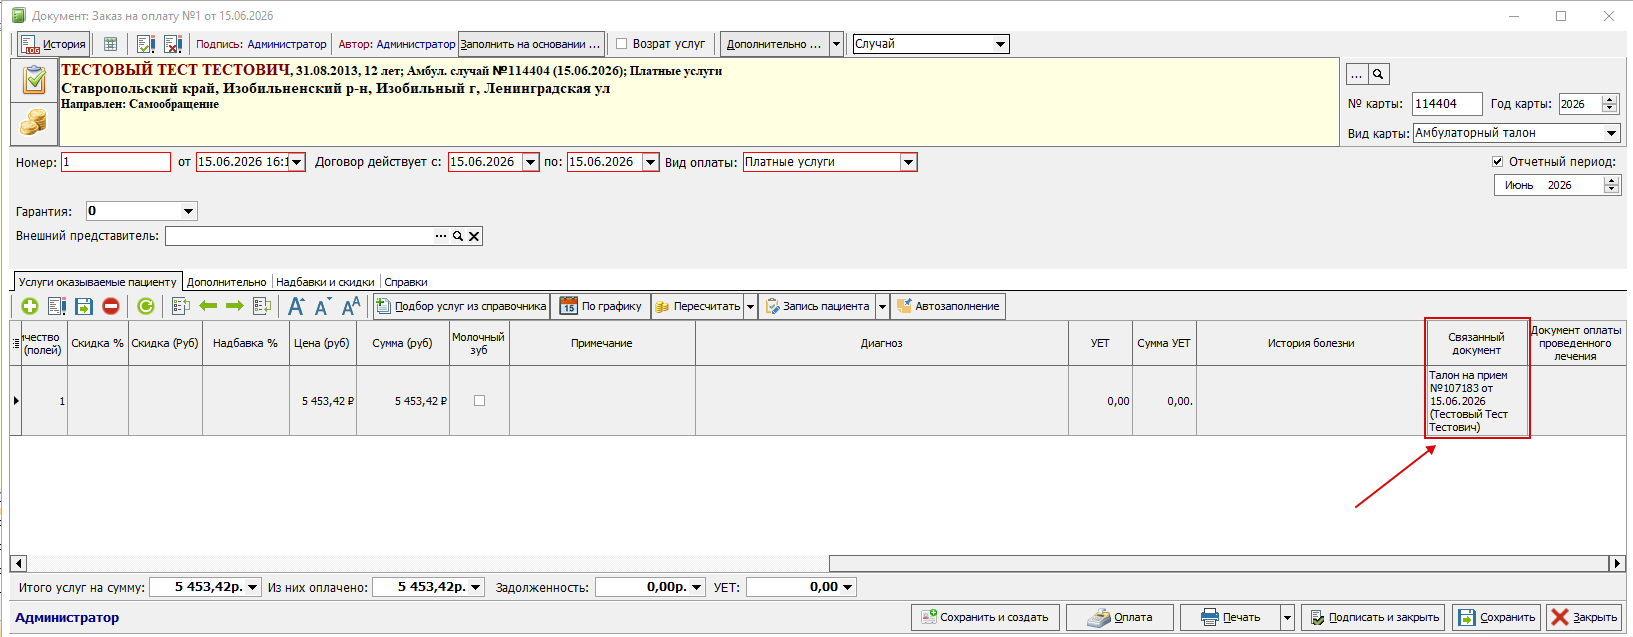This screenshot has height=637, width=1633.
Task: Decrease the grid font size (A with down arrow)
Action: 323,306
